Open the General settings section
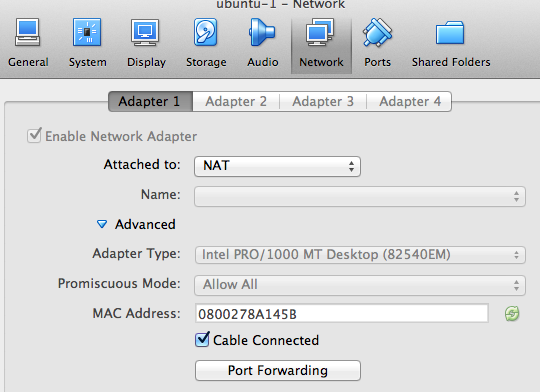Image resolution: width=540 pixels, height=392 pixels. [28, 42]
